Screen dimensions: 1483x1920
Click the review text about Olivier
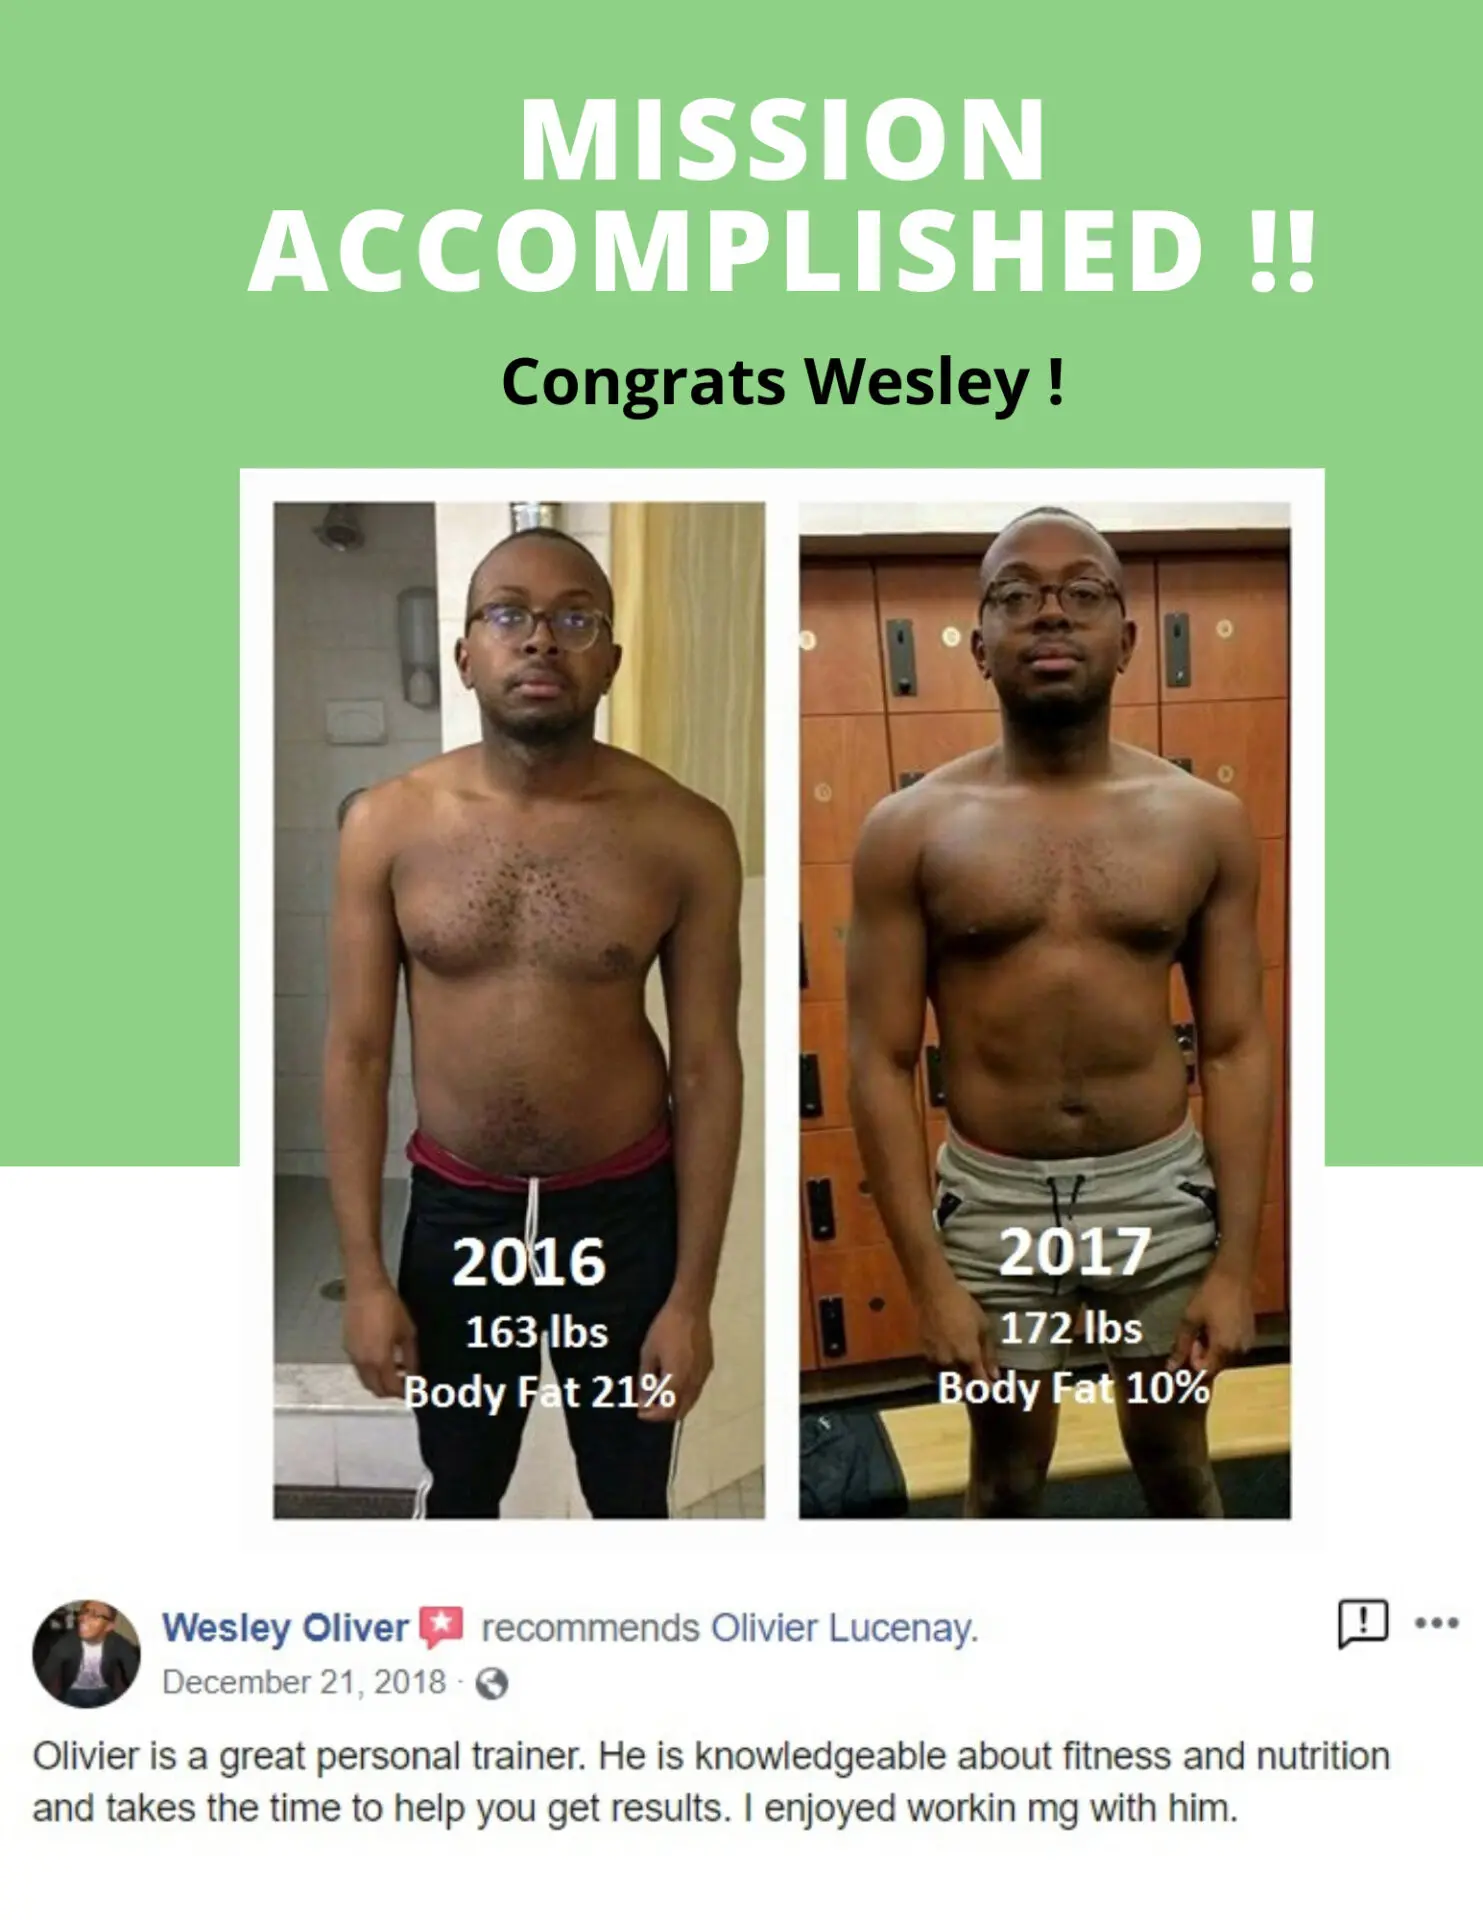click(x=711, y=1782)
